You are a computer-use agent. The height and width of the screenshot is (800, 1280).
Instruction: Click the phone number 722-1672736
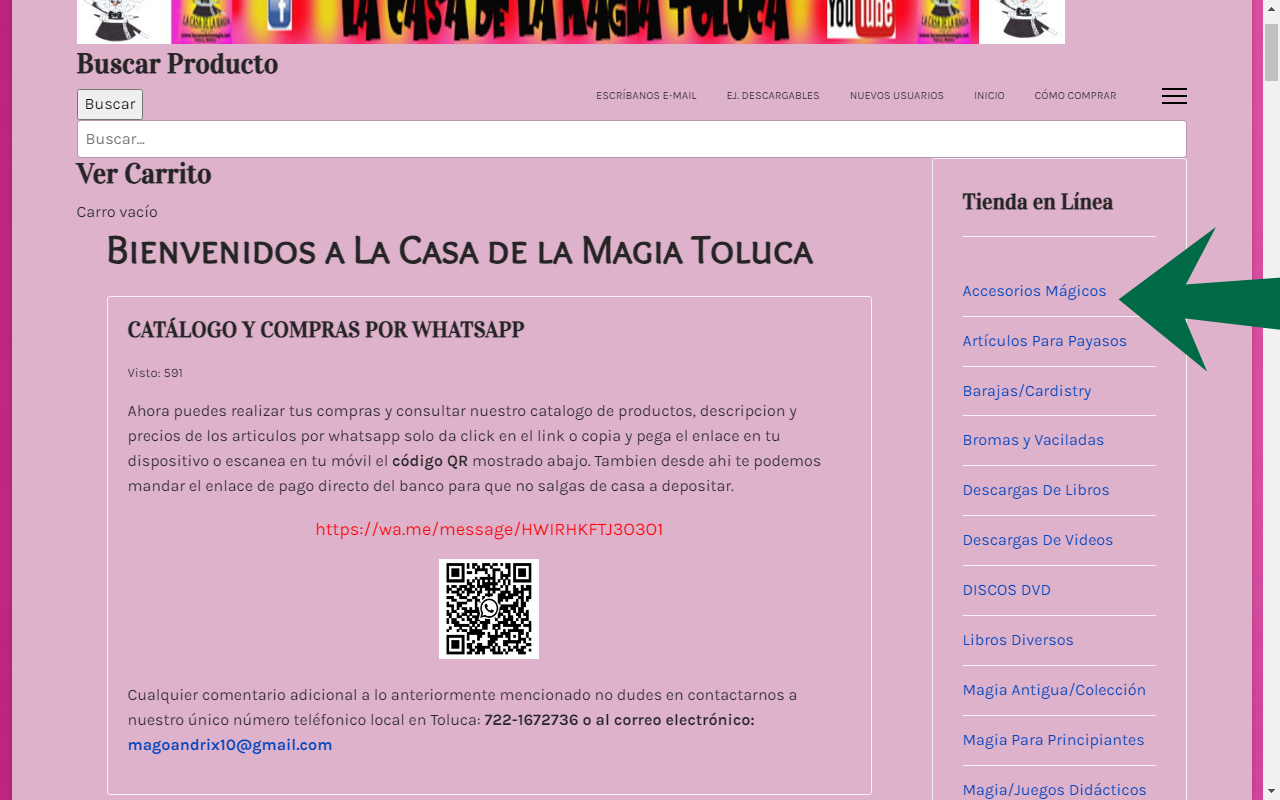point(531,720)
